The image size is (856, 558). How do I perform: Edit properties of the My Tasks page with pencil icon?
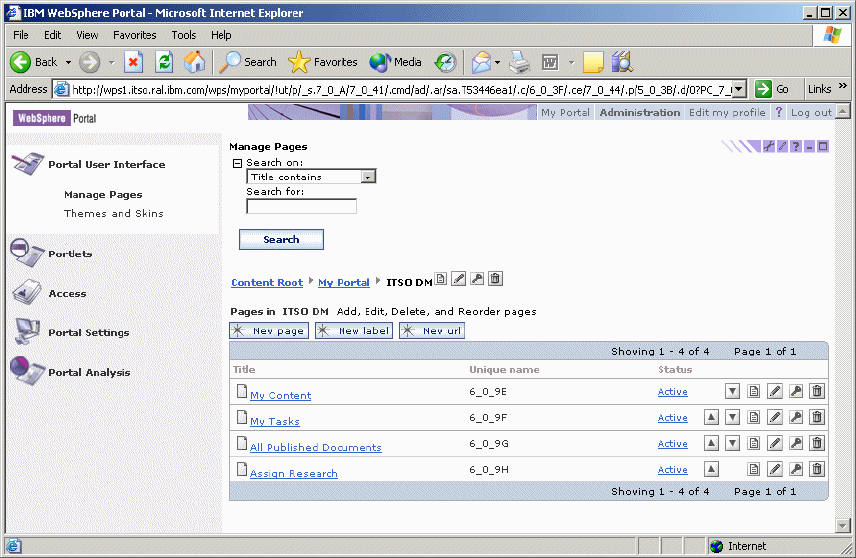point(775,417)
